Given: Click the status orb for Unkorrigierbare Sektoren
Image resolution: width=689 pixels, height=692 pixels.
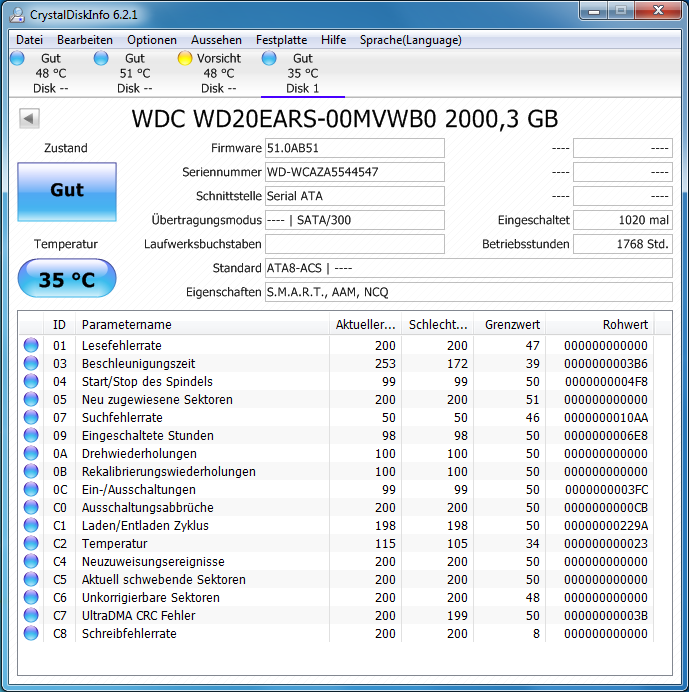Looking at the screenshot, I should [31, 597].
